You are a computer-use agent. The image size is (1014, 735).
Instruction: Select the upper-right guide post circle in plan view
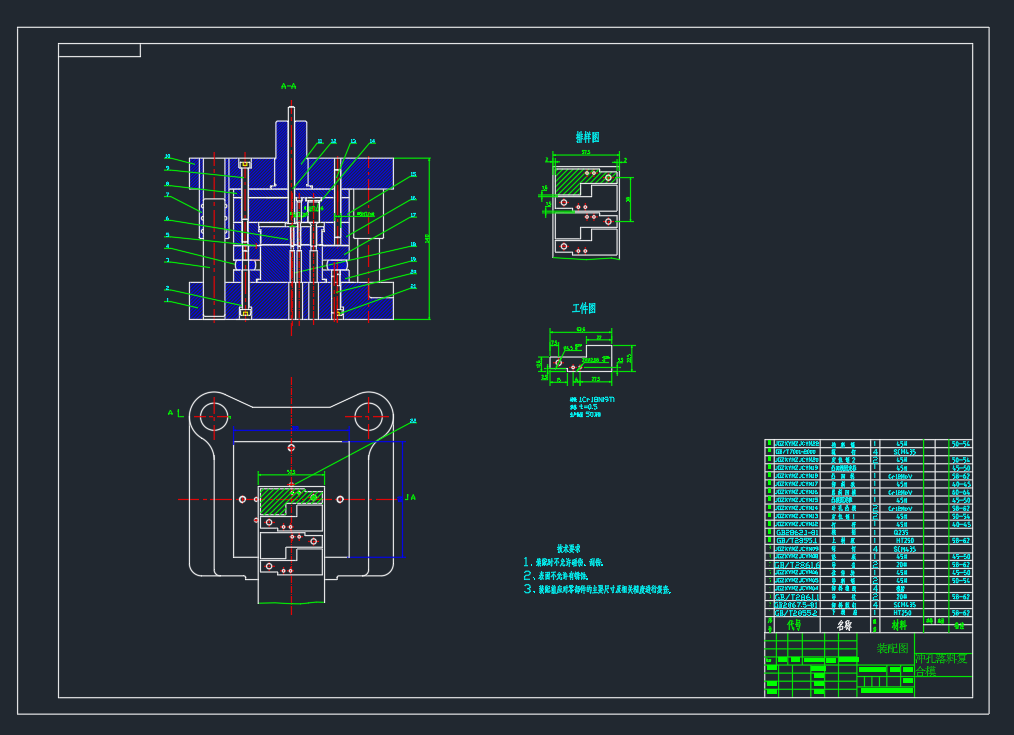tap(369, 416)
